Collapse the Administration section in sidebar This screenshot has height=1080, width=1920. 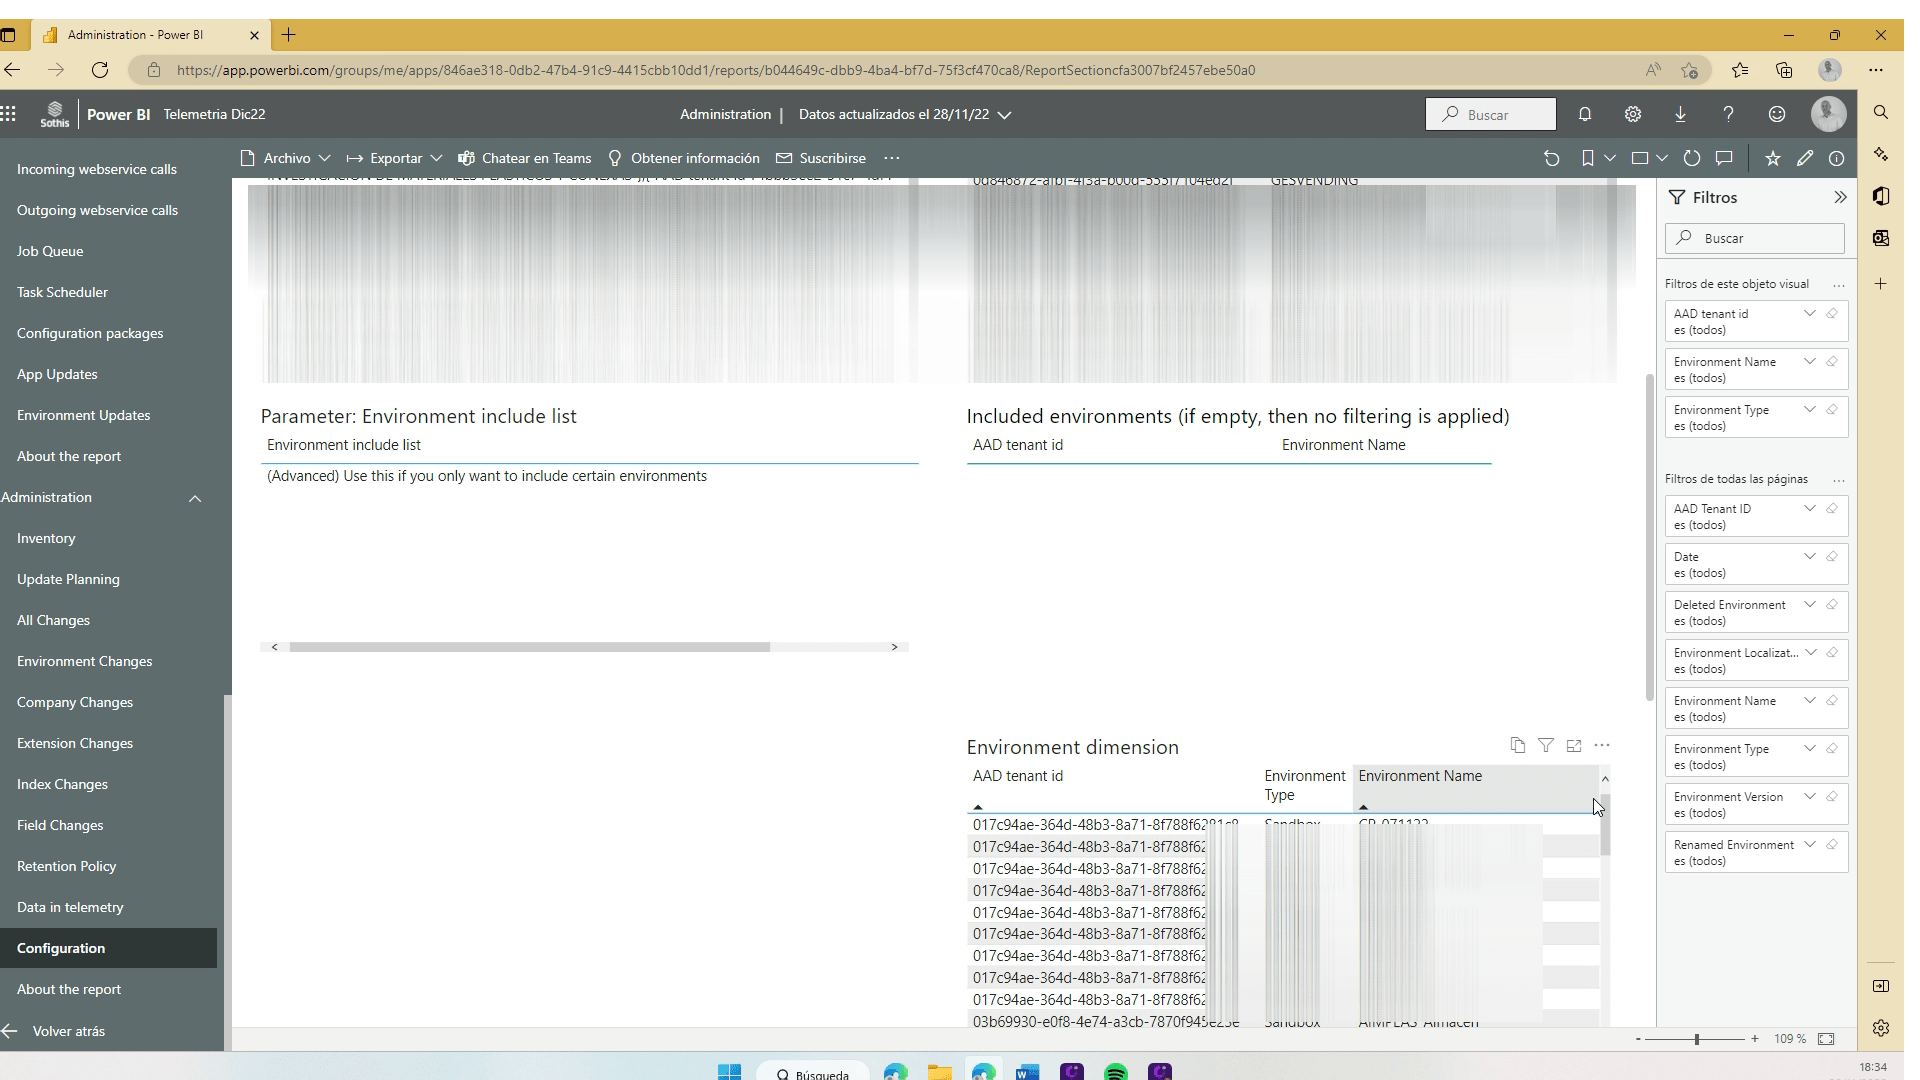(x=195, y=498)
